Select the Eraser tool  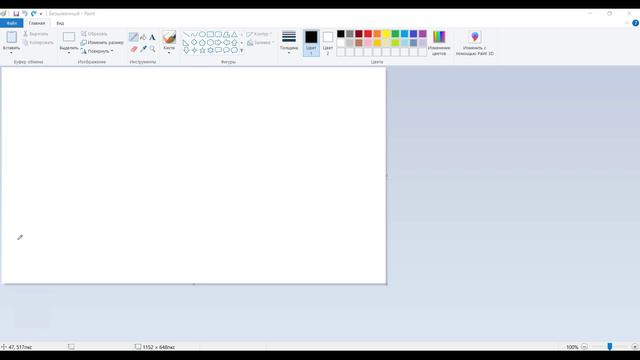coord(133,49)
